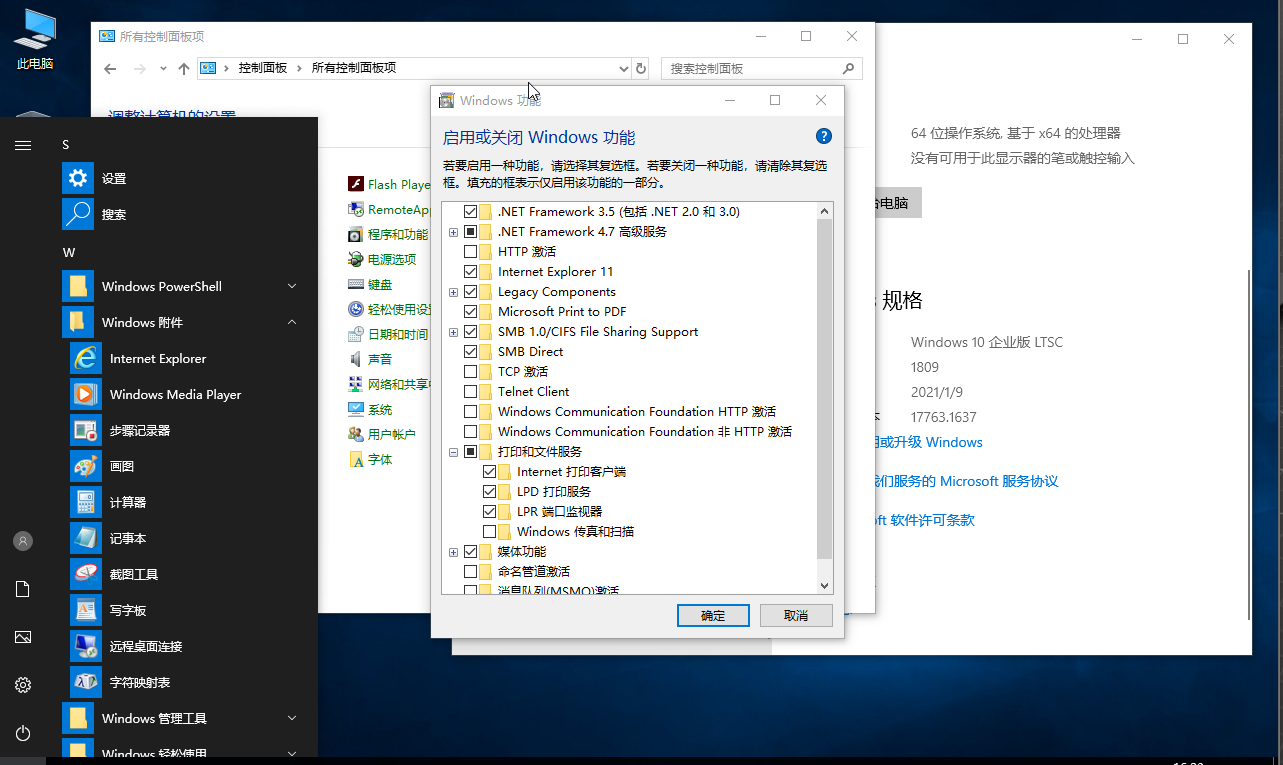
Task: Collapse Windows 附件 folder in Start
Action: click(x=292, y=322)
